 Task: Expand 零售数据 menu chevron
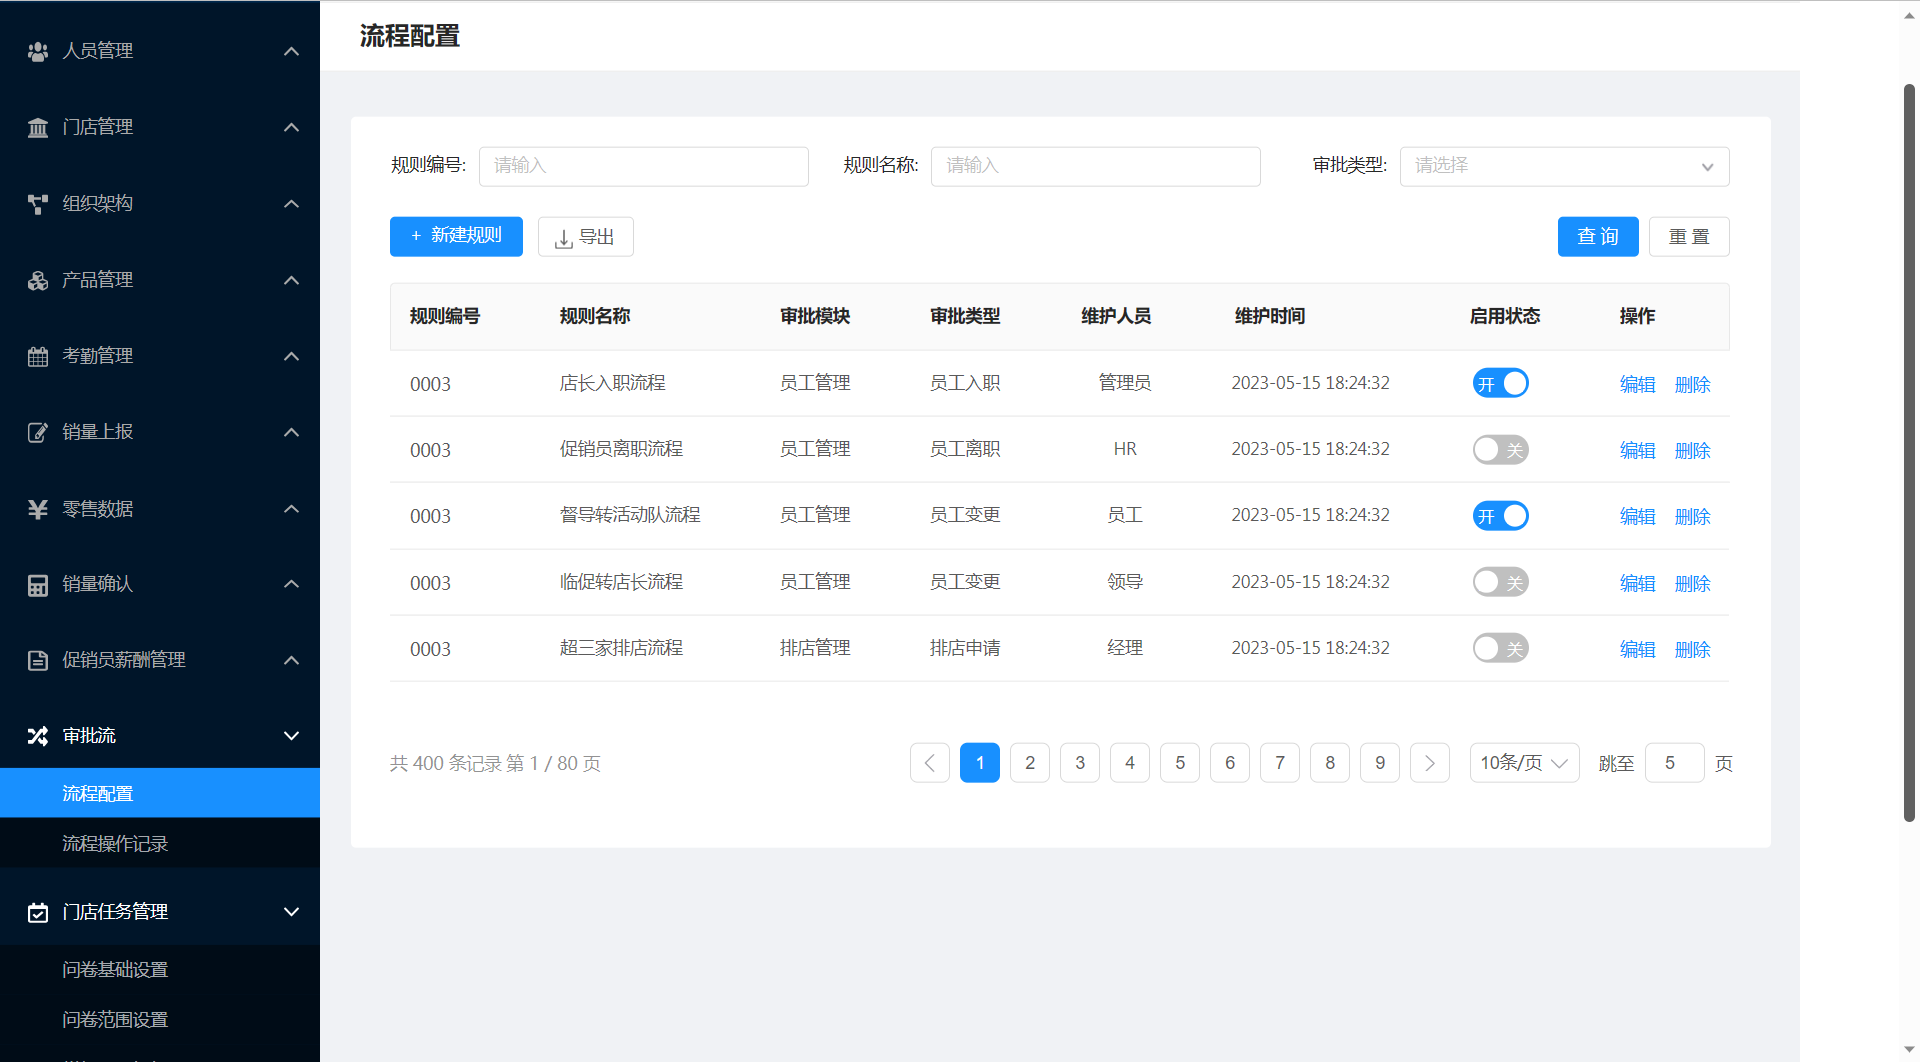tap(291, 509)
